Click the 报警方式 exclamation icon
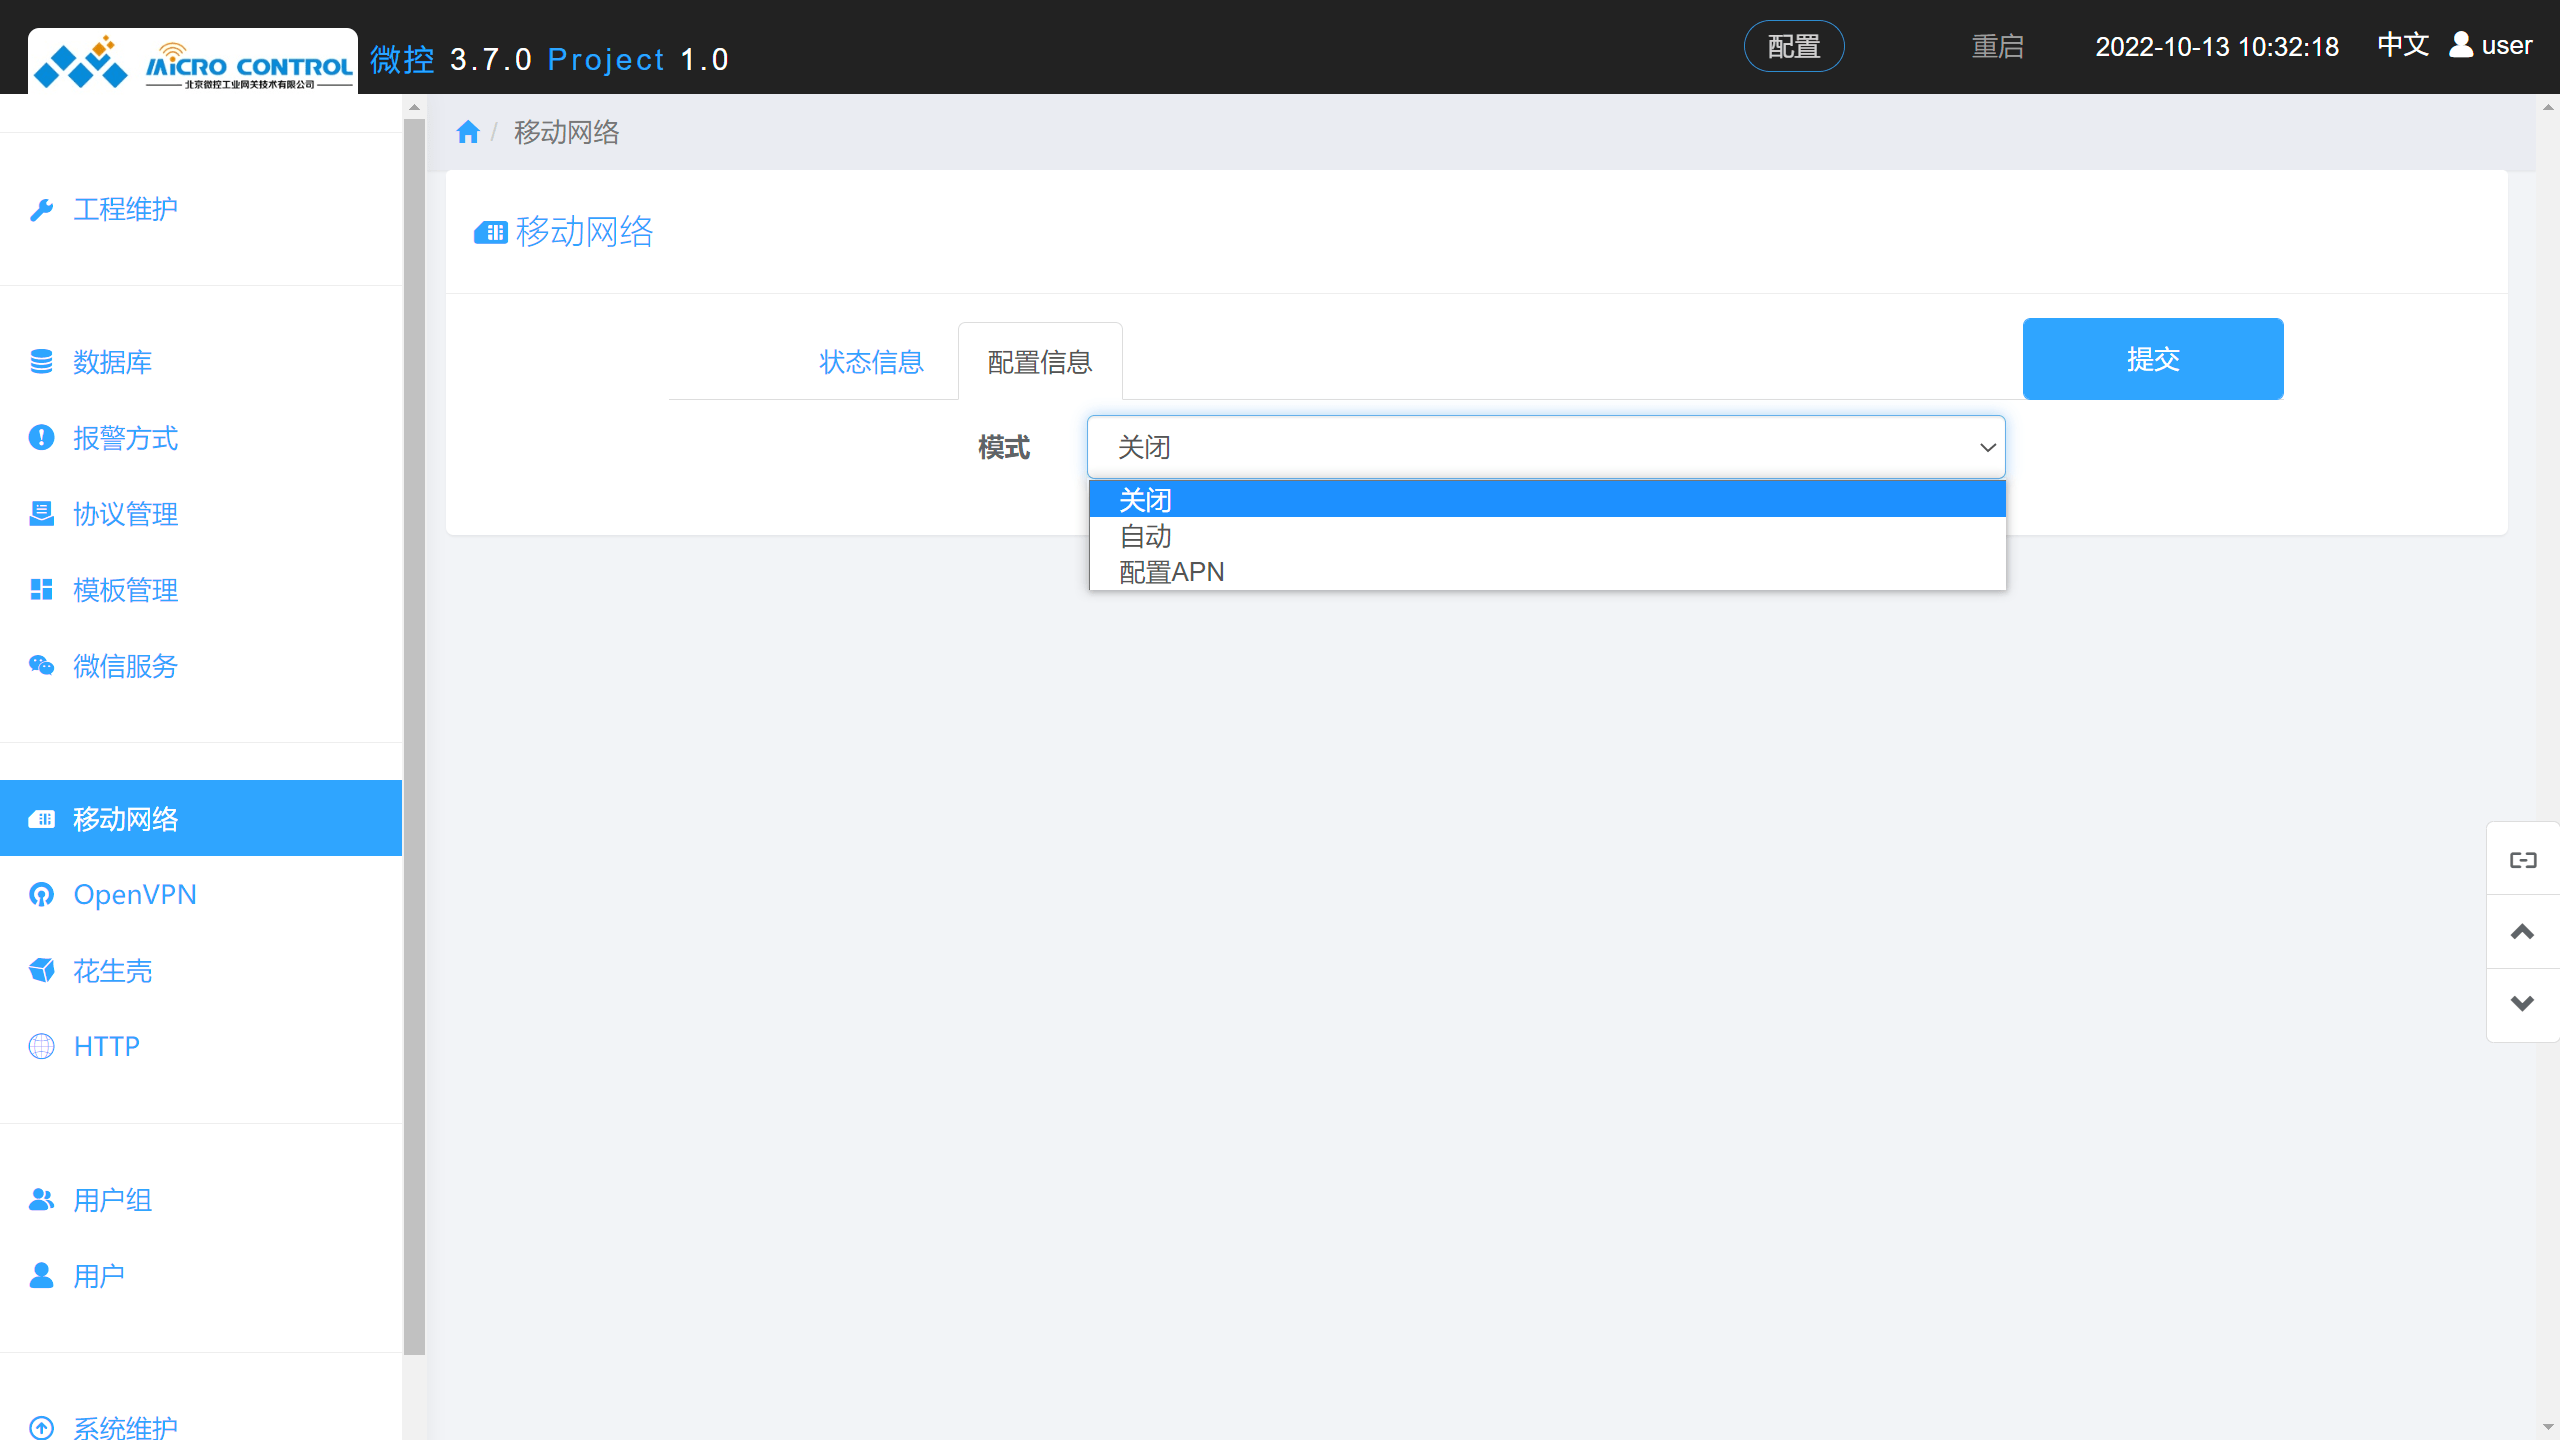 point(41,438)
